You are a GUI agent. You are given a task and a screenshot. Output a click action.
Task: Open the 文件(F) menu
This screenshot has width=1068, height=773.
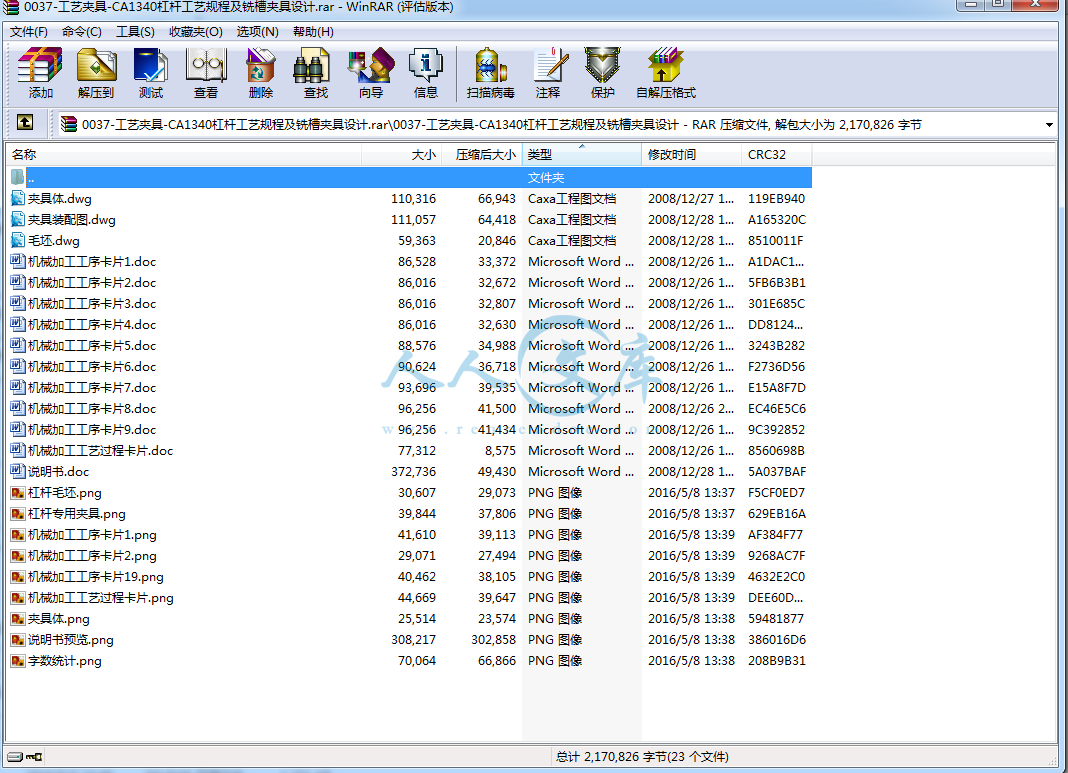29,31
